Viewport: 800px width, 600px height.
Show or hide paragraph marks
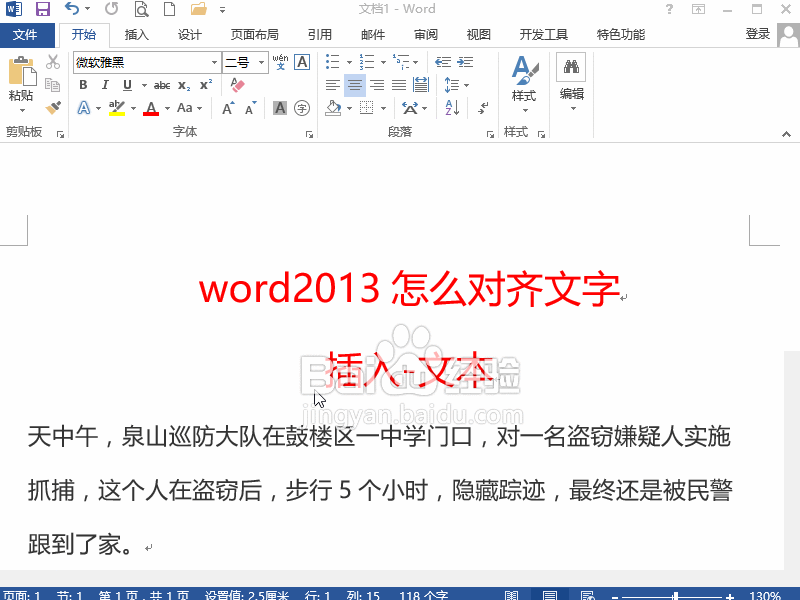pos(483,108)
